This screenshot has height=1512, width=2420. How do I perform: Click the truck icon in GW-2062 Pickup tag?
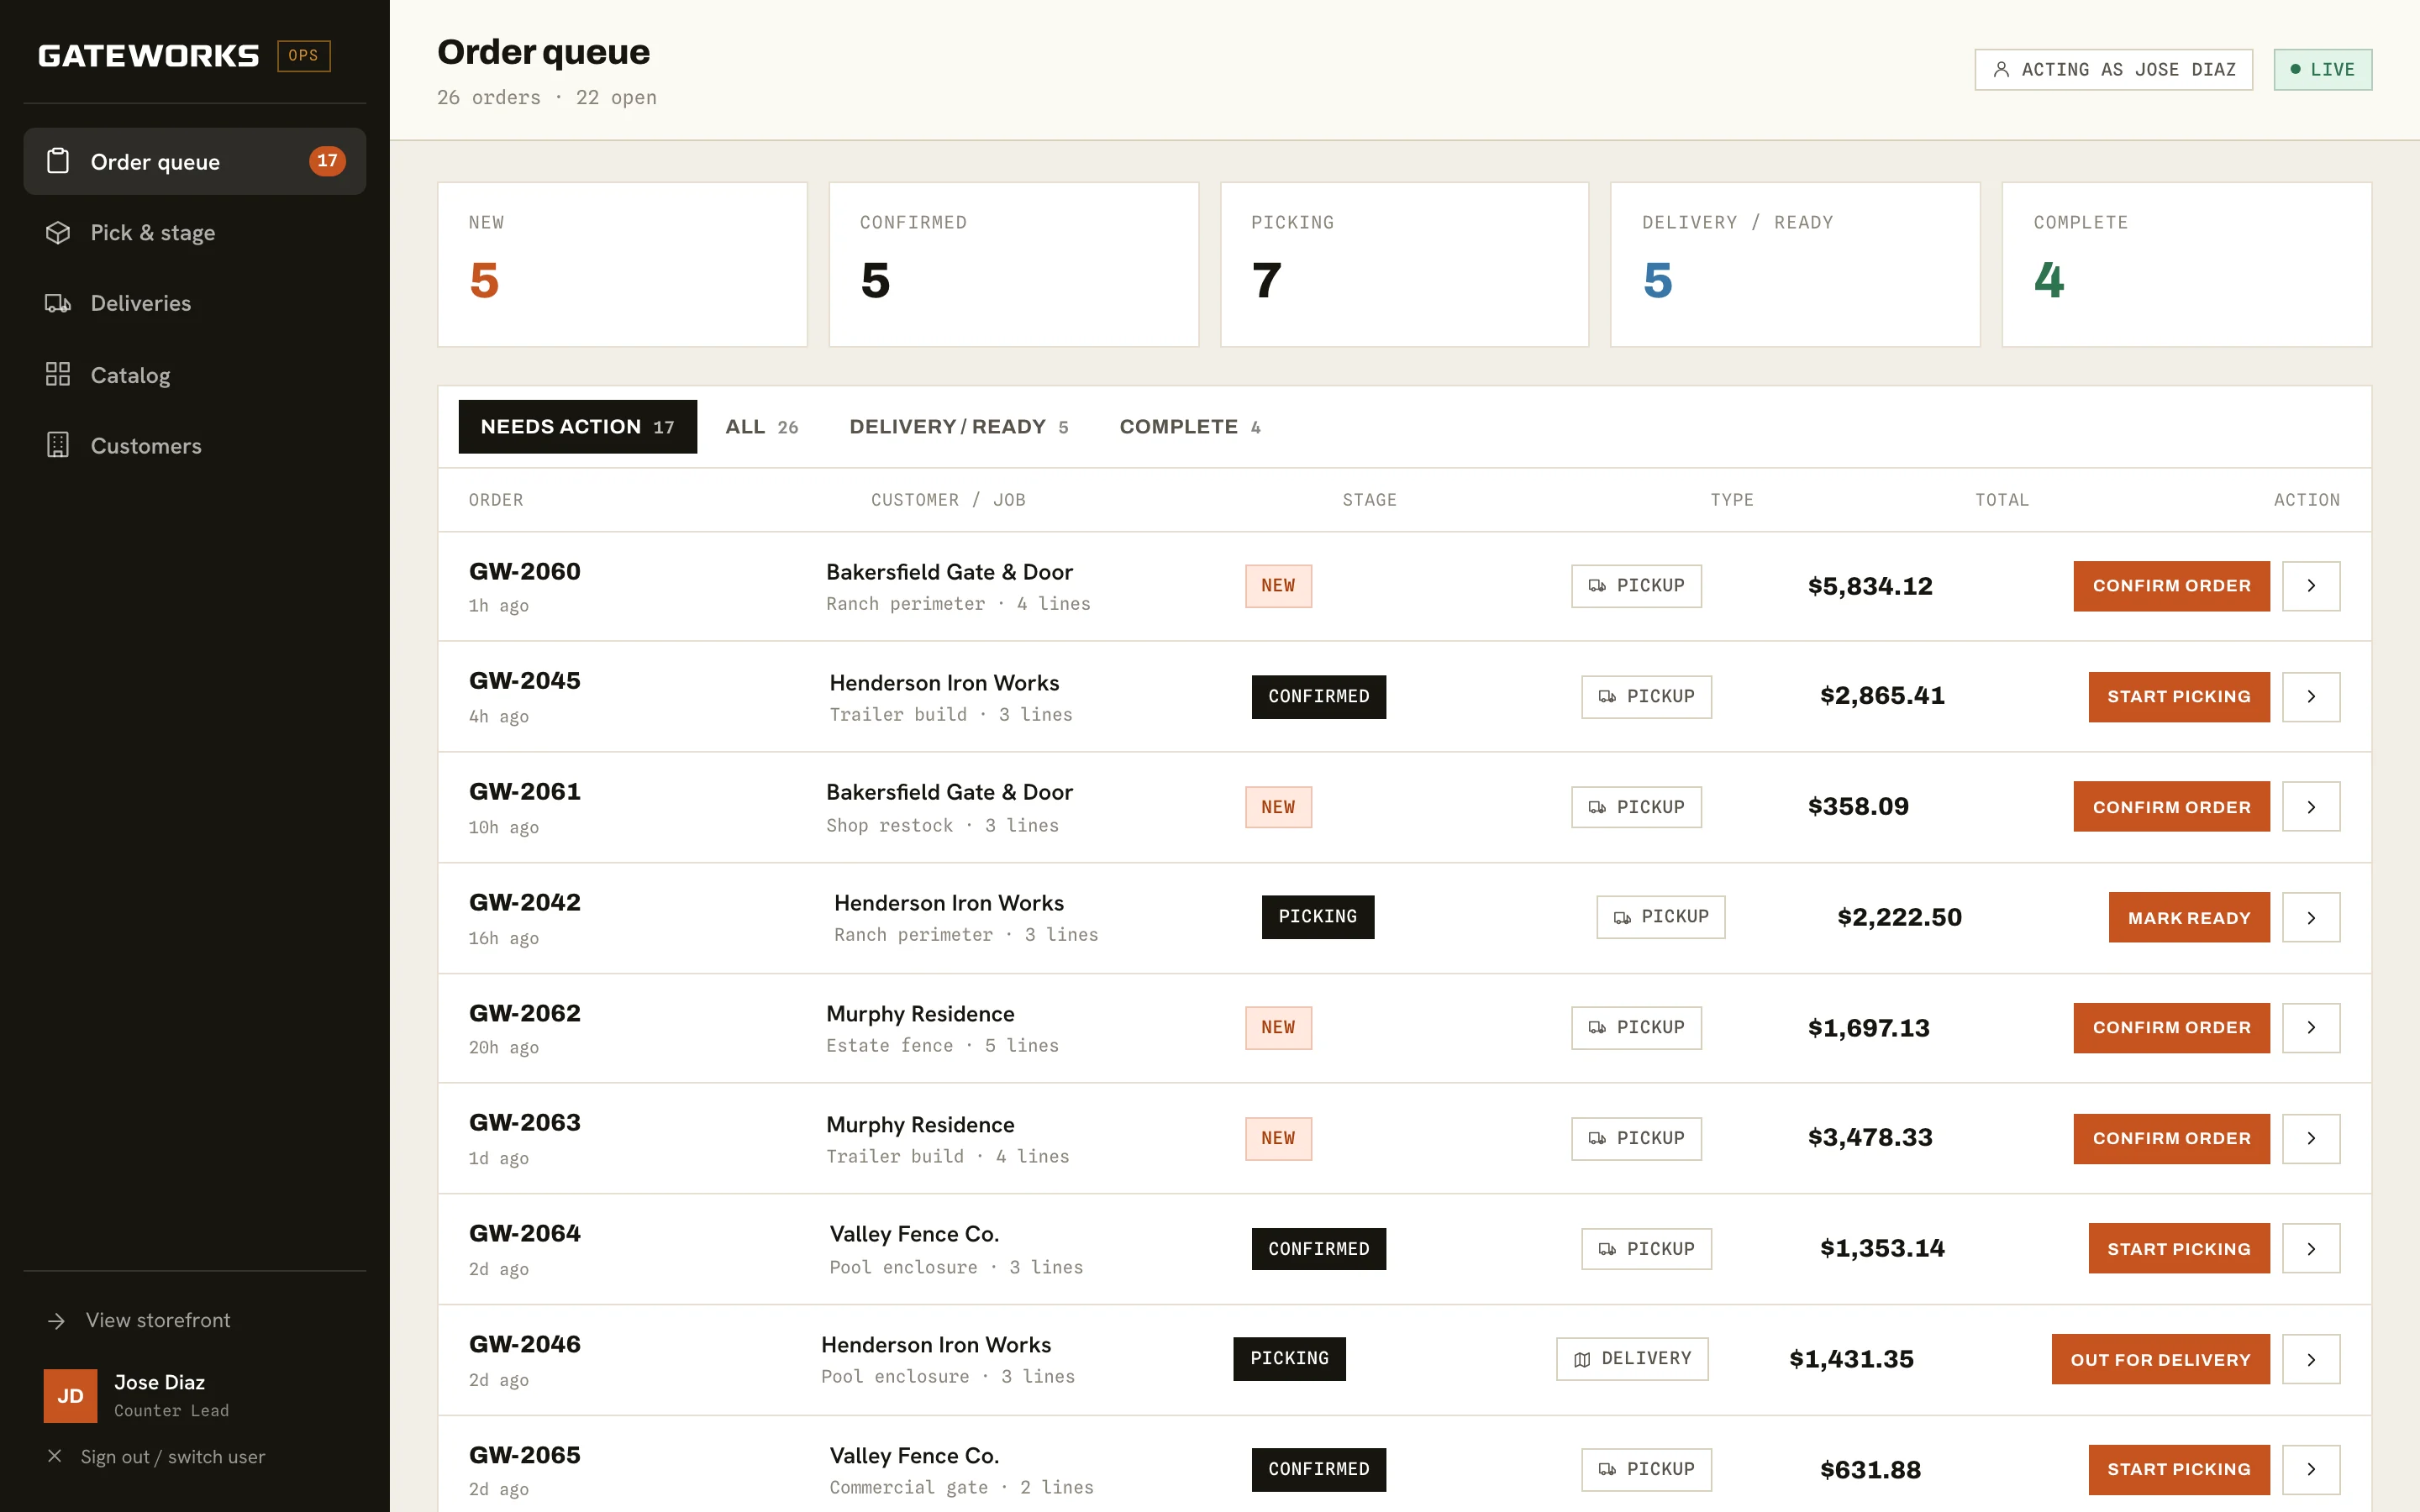pyautogui.click(x=1597, y=1028)
